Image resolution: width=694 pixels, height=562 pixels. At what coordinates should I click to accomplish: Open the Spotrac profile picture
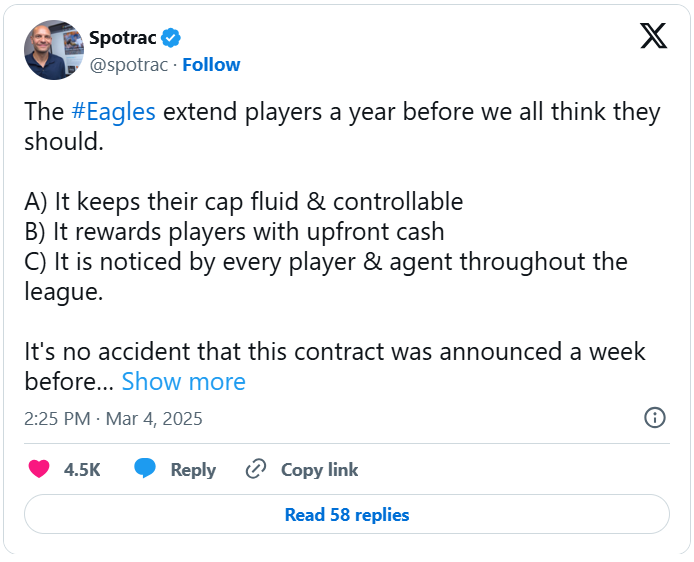pyautogui.click(x=53, y=50)
